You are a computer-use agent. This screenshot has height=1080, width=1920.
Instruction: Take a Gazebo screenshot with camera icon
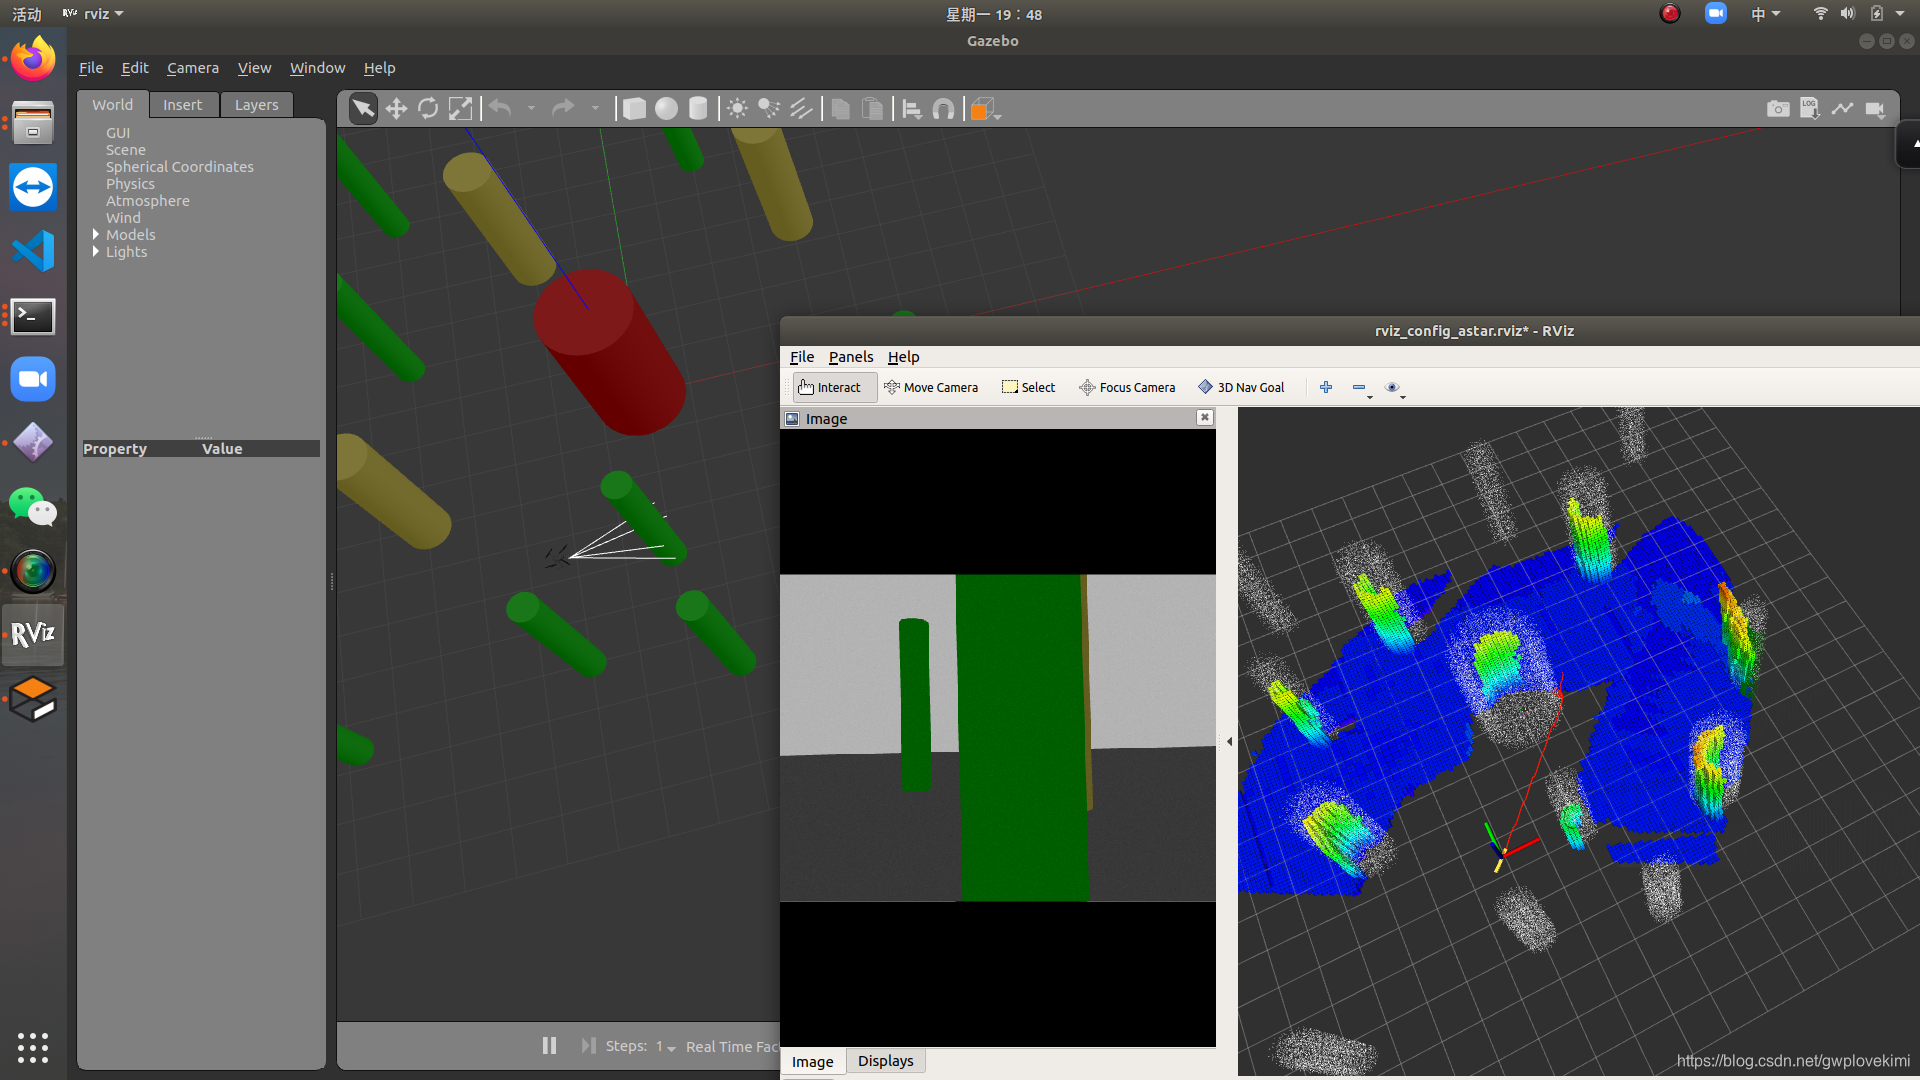pos(1777,109)
